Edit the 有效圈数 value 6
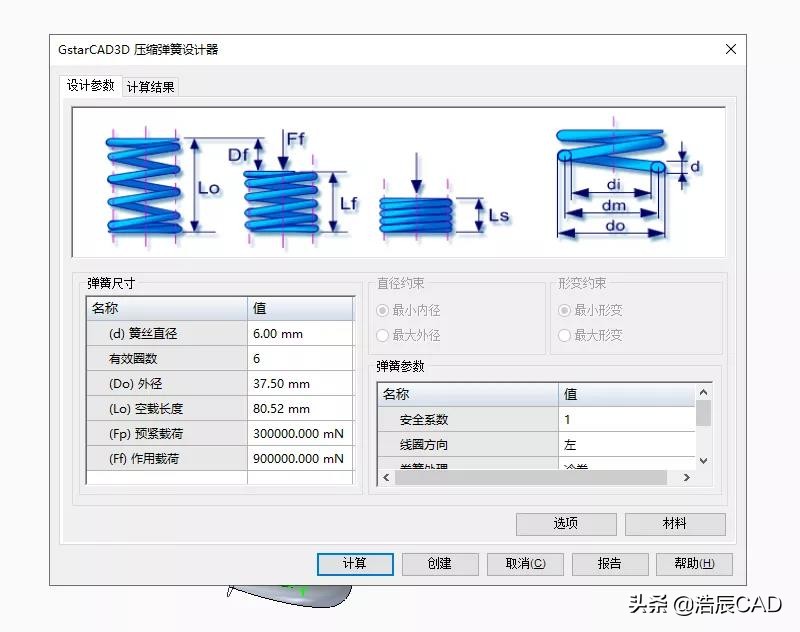This screenshot has width=800, height=632. click(300, 359)
